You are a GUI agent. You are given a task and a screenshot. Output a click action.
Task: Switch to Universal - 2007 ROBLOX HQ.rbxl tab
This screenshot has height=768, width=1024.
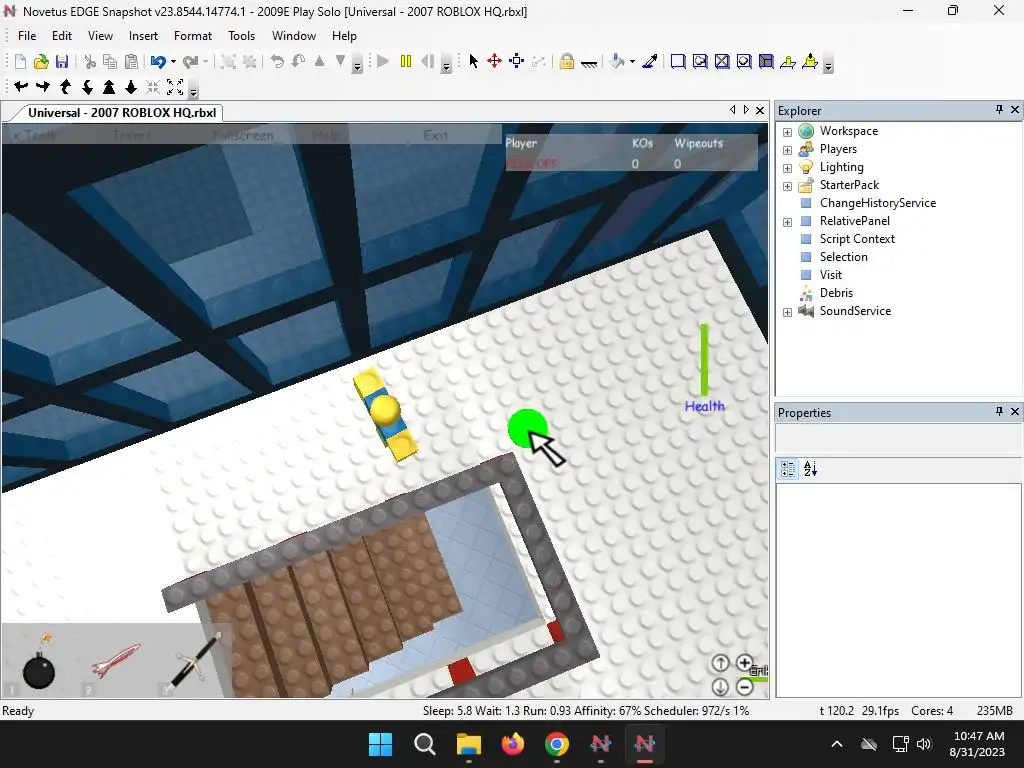[121, 112]
